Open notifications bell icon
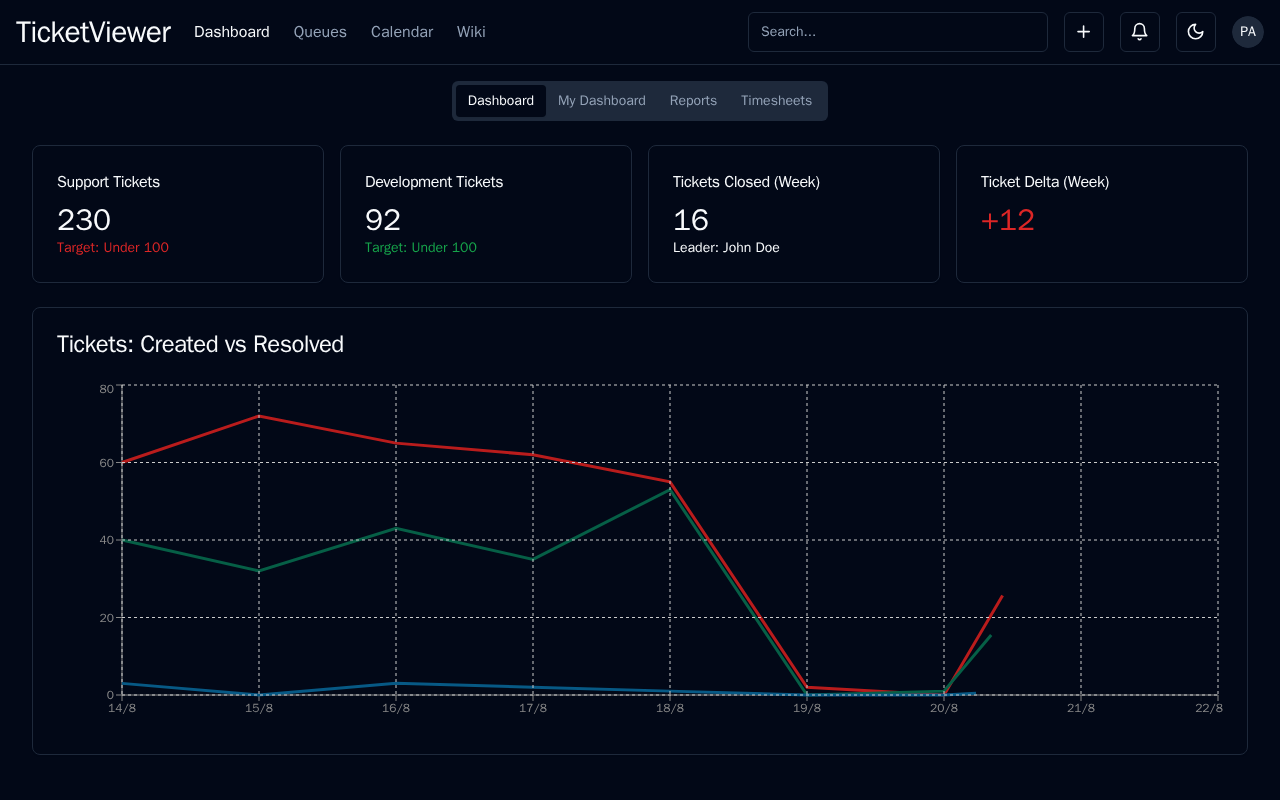This screenshot has width=1280, height=800. click(1139, 32)
